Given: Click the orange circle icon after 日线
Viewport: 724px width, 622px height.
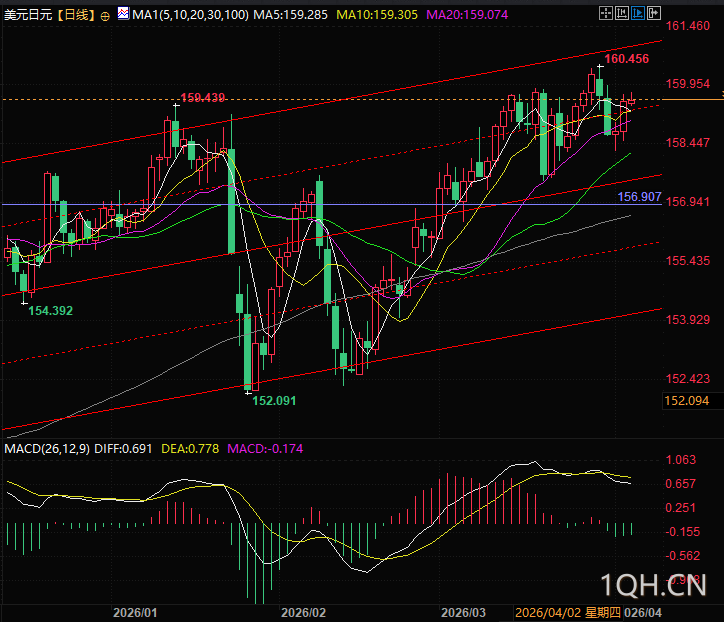Looking at the screenshot, I should pos(105,16).
